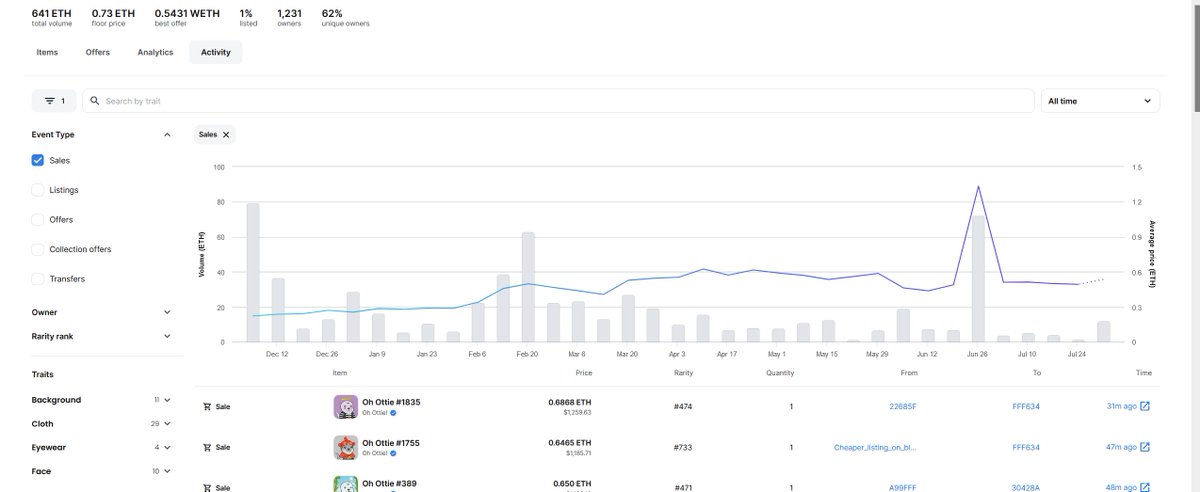Open Oh Ottie #1835 thumbnail
This screenshot has height=492, width=1200.
pyautogui.click(x=345, y=407)
